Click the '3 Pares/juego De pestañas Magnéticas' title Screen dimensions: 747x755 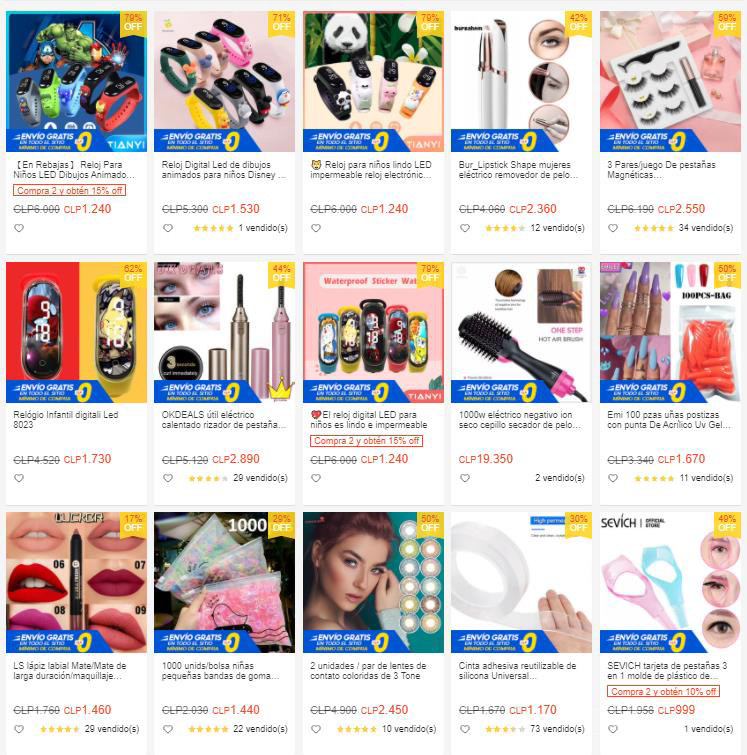click(x=661, y=169)
